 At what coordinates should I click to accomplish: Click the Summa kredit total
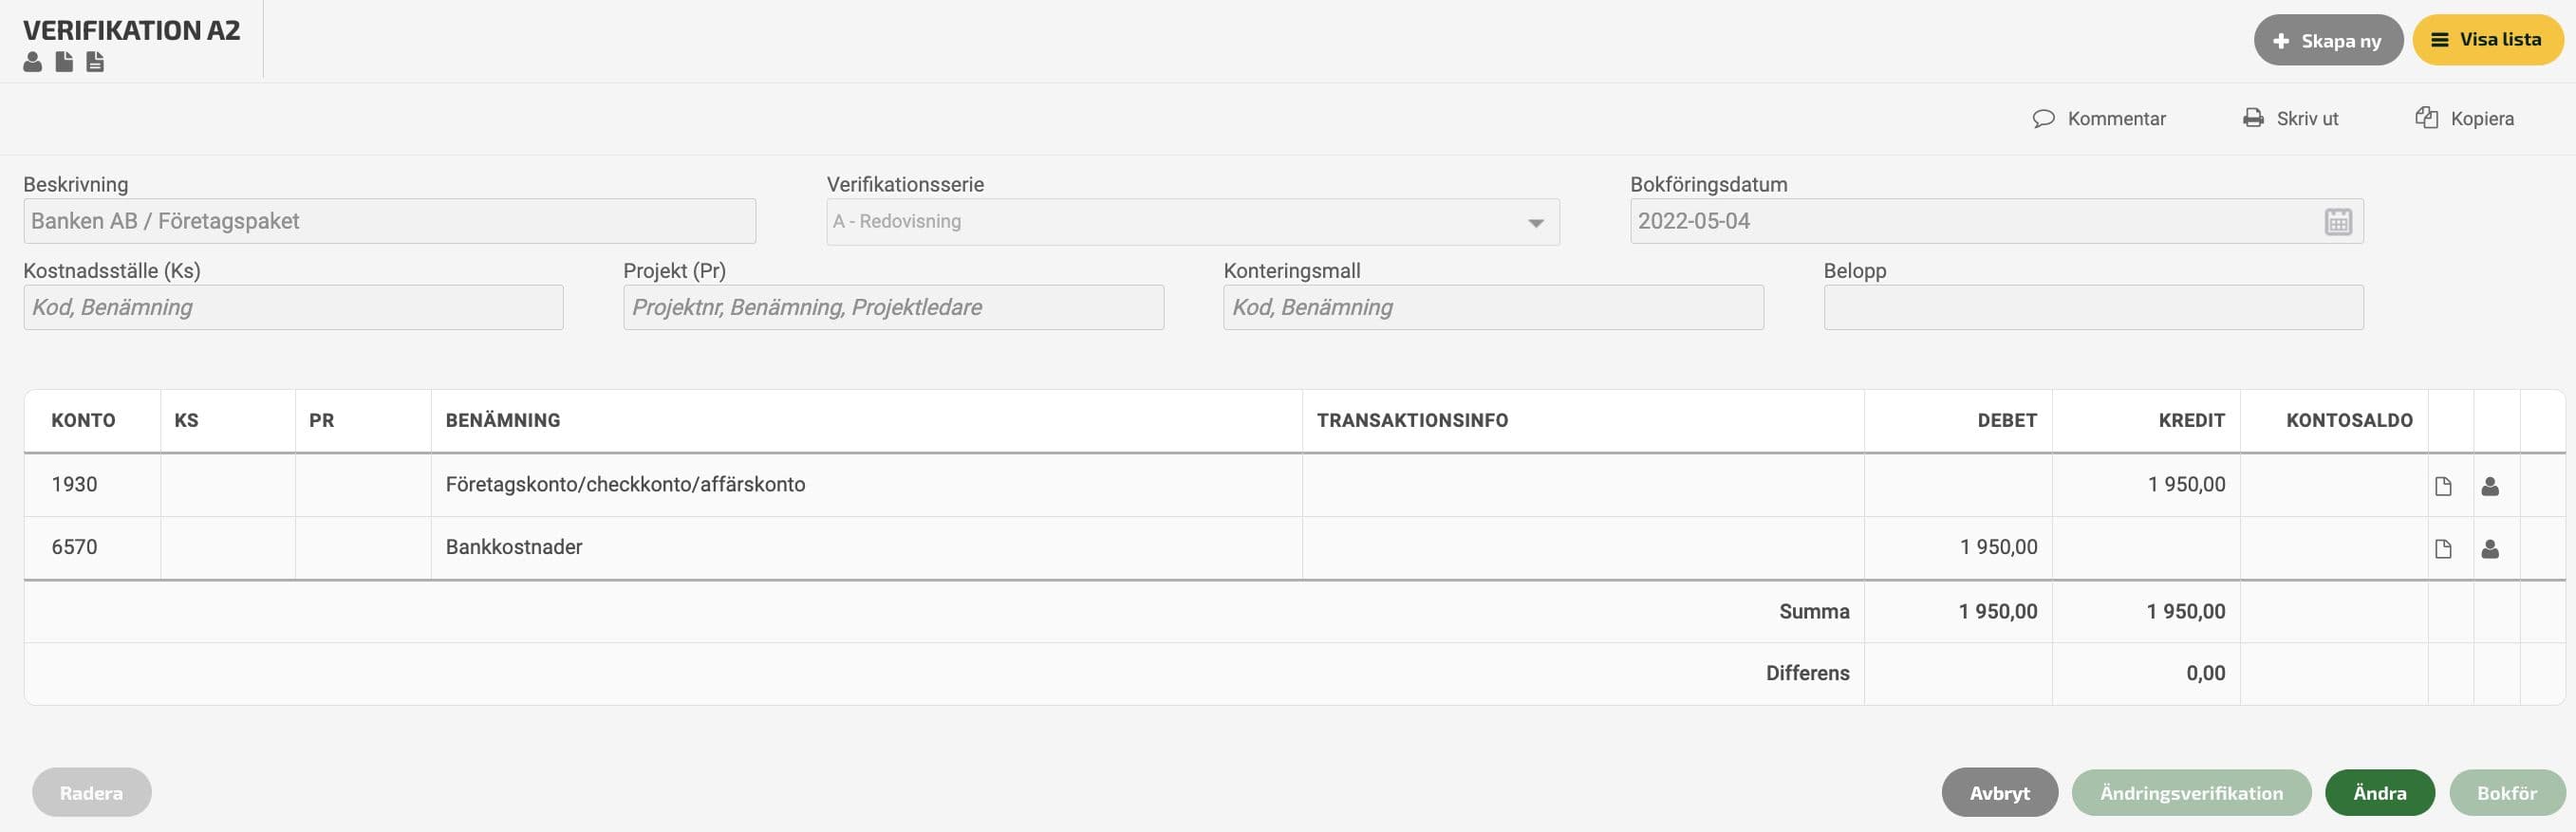coord(2185,611)
